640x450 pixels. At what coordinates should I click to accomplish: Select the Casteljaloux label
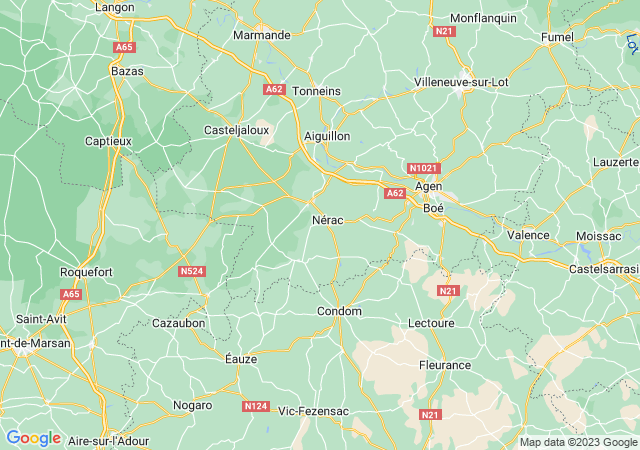(236, 130)
